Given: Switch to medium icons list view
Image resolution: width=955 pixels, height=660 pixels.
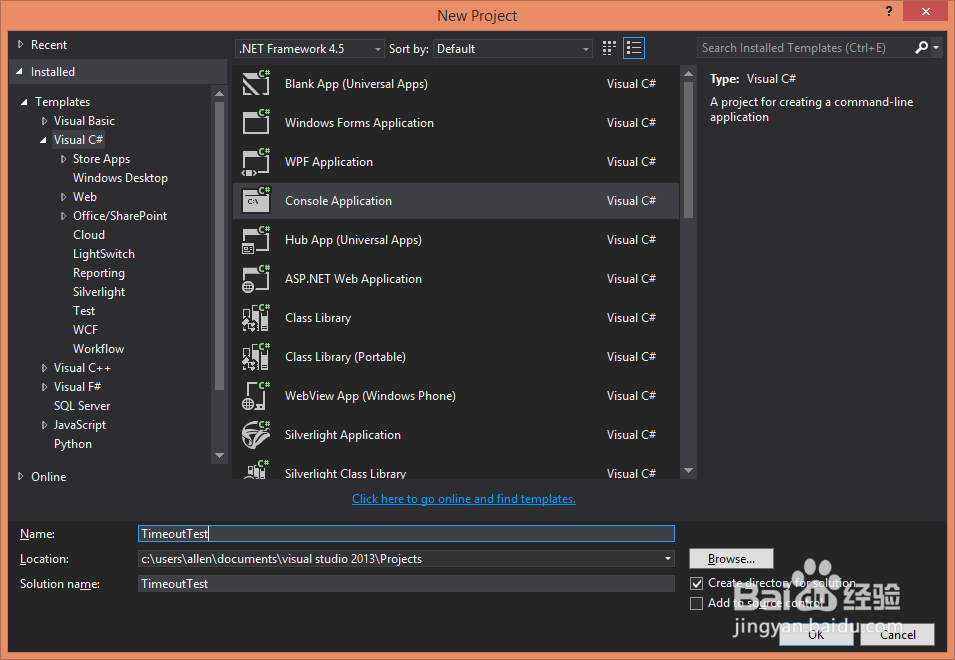Looking at the screenshot, I should pyautogui.click(x=634, y=48).
